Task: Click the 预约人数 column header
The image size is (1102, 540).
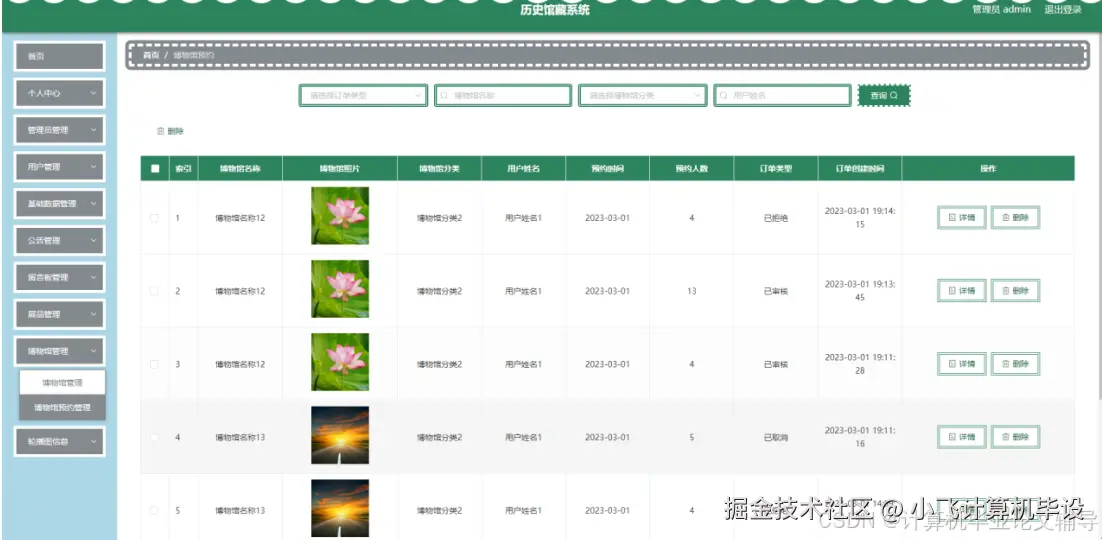Action: click(692, 169)
